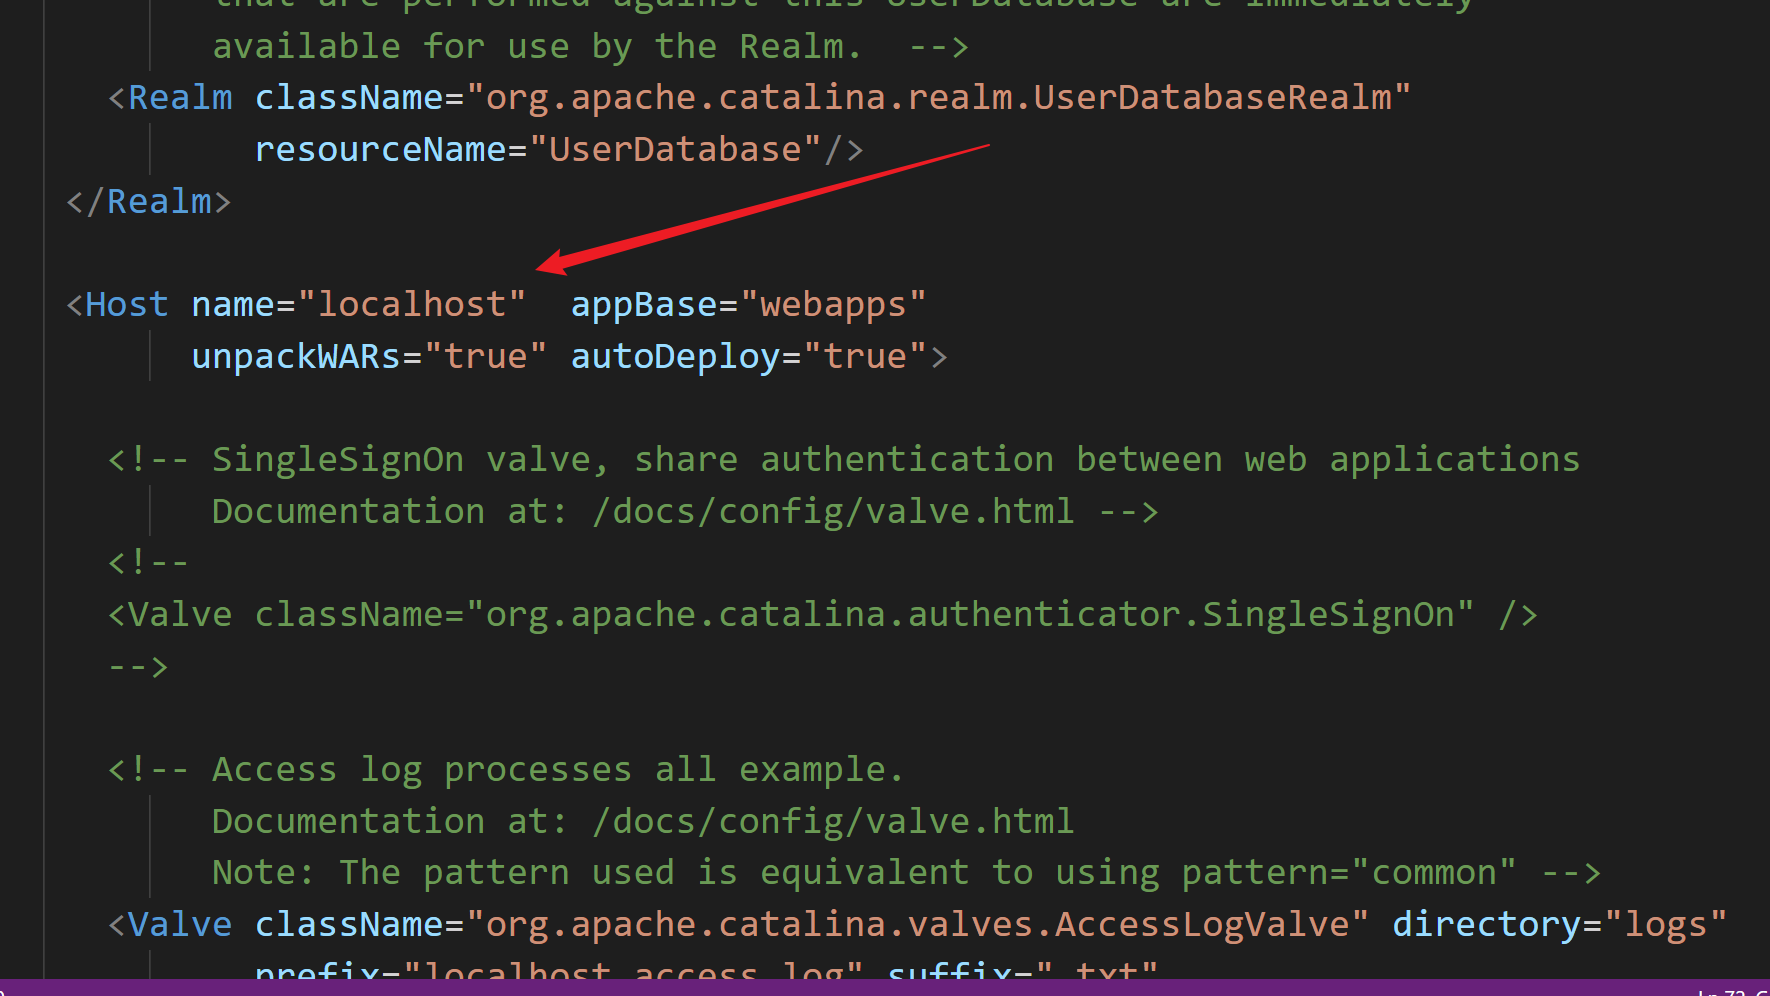Click the "true" value of unpackWARs
The height and width of the screenshot is (996, 1770).
click(485, 357)
